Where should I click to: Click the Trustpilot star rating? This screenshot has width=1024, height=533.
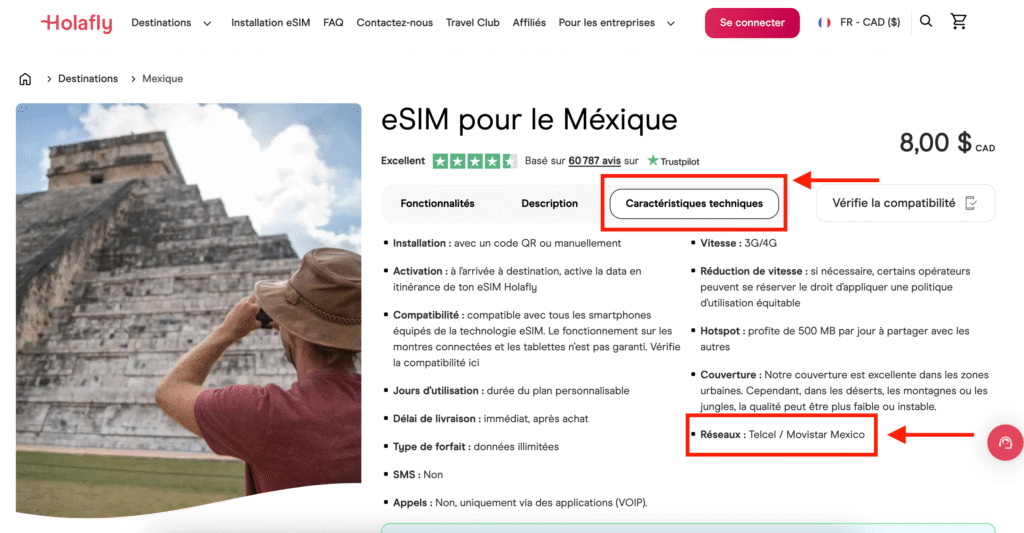(474, 161)
